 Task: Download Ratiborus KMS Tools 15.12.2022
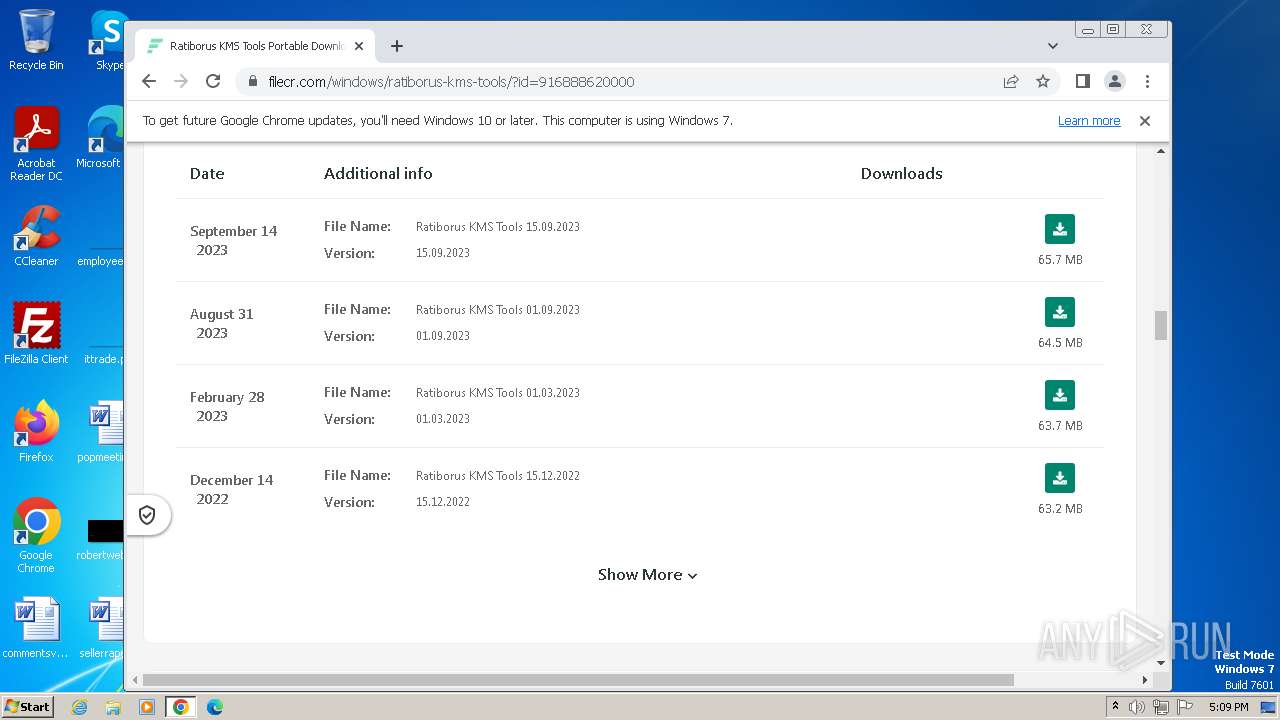[x=1060, y=478]
